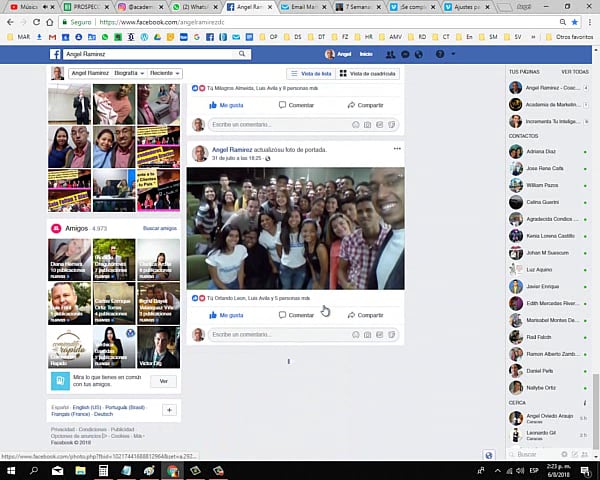The height and width of the screenshot is (480, 600).
Task: Click bookmark star icon in address bar
Action: tap(574, 22)
